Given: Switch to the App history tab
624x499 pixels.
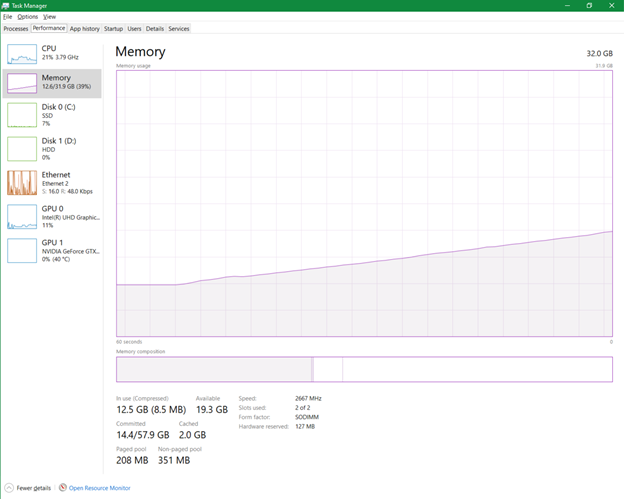Looking at the screenshot, I should pyautogui.click(x=84, y=29).
